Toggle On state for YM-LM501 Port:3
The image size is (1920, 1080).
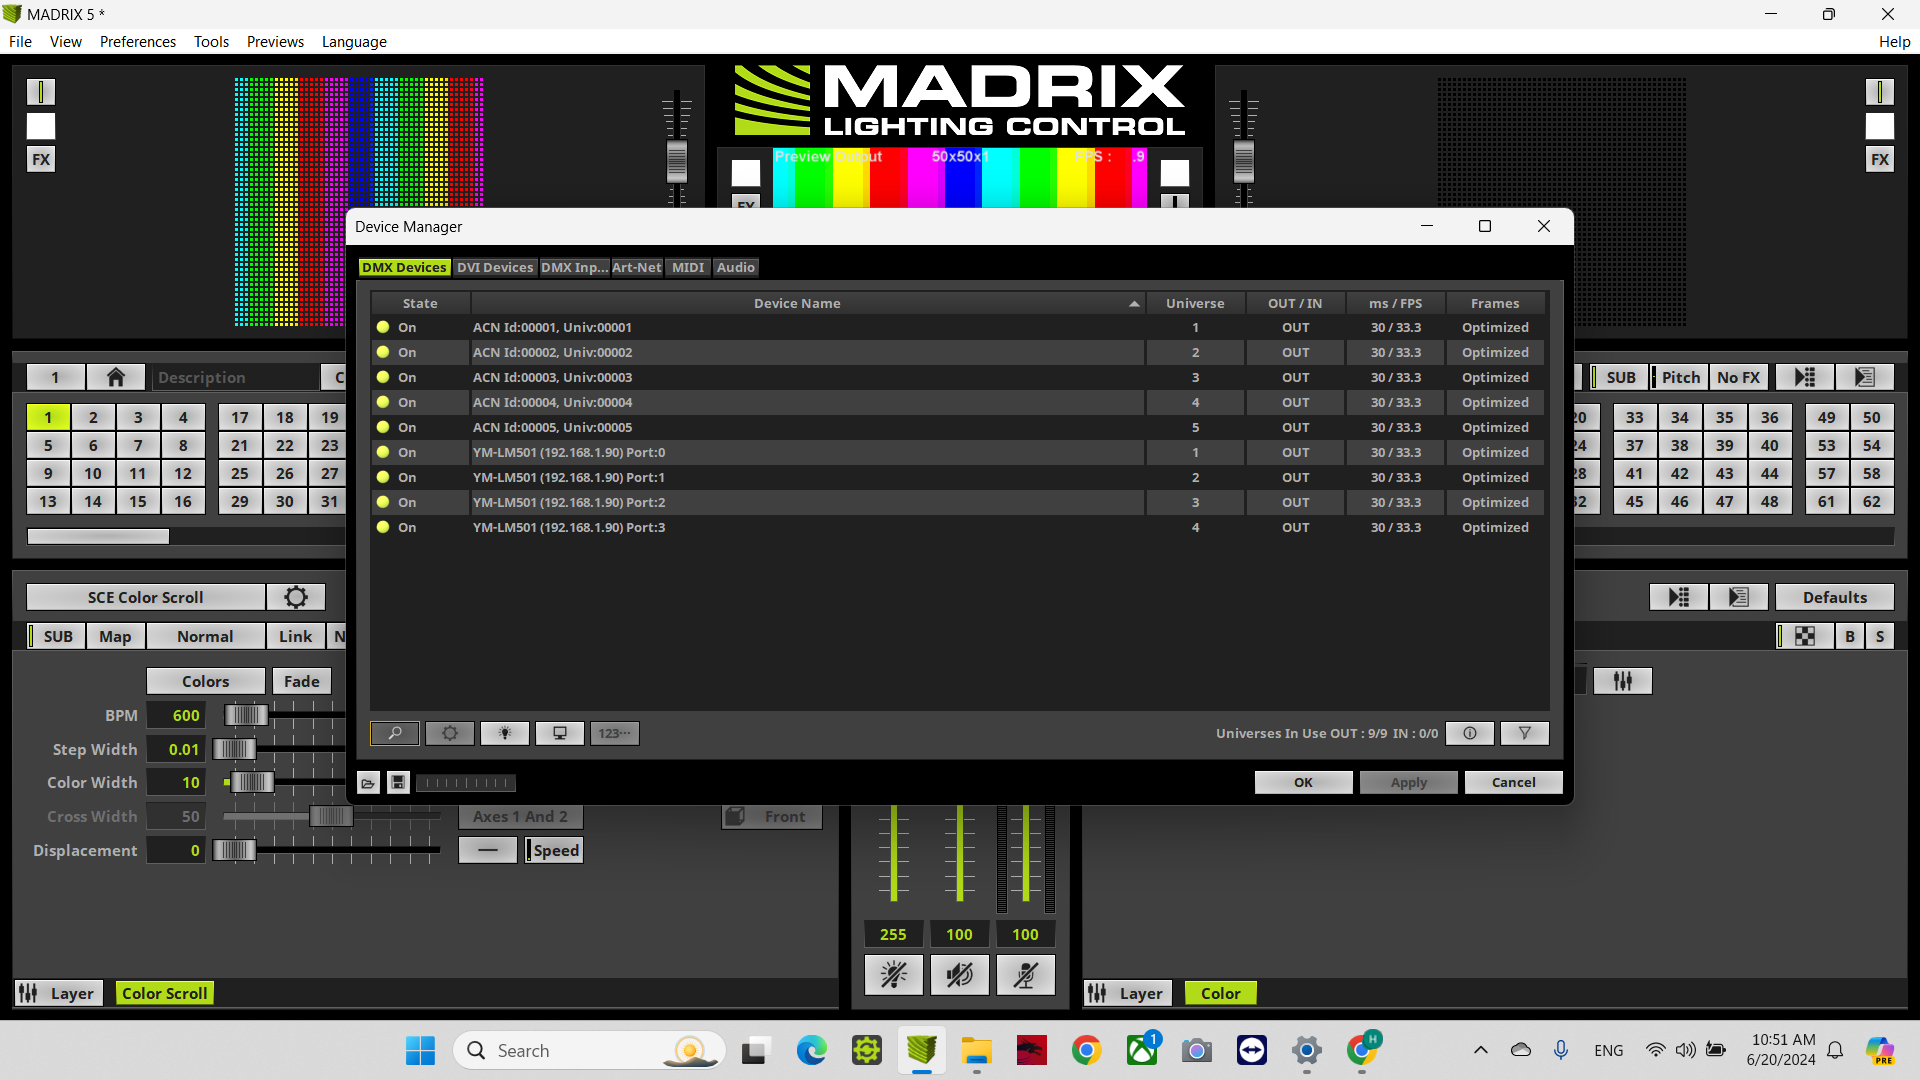pos(382,526)
